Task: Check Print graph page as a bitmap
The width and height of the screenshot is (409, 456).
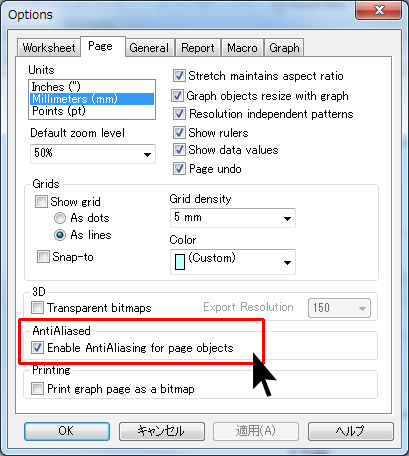Action: click(37, 389)
